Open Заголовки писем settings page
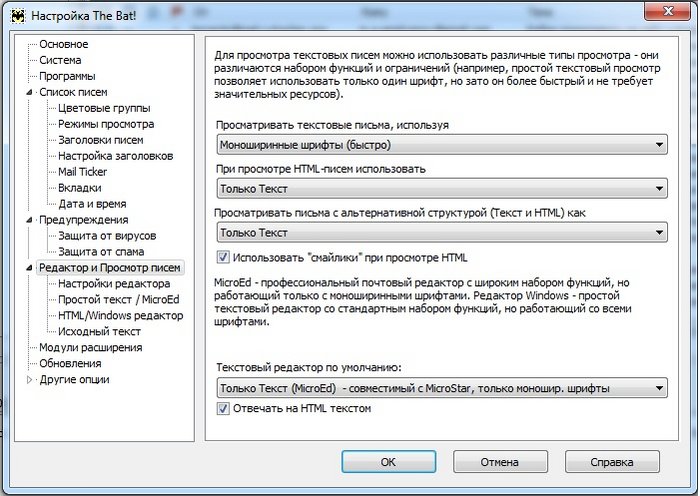This screenshot has height=496, width=700. [101, 140]
